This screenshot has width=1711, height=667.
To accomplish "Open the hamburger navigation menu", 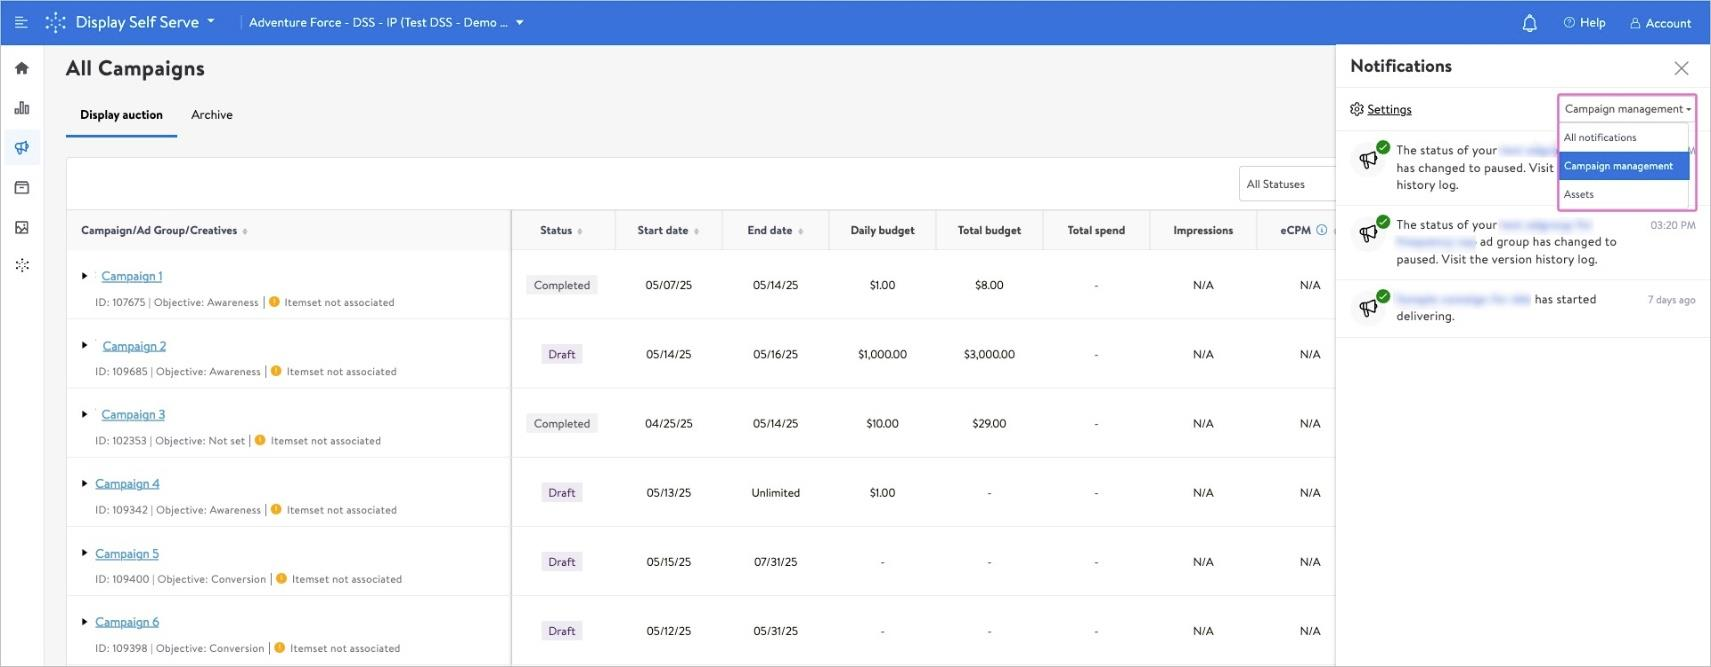I will [x=21, y=22].
